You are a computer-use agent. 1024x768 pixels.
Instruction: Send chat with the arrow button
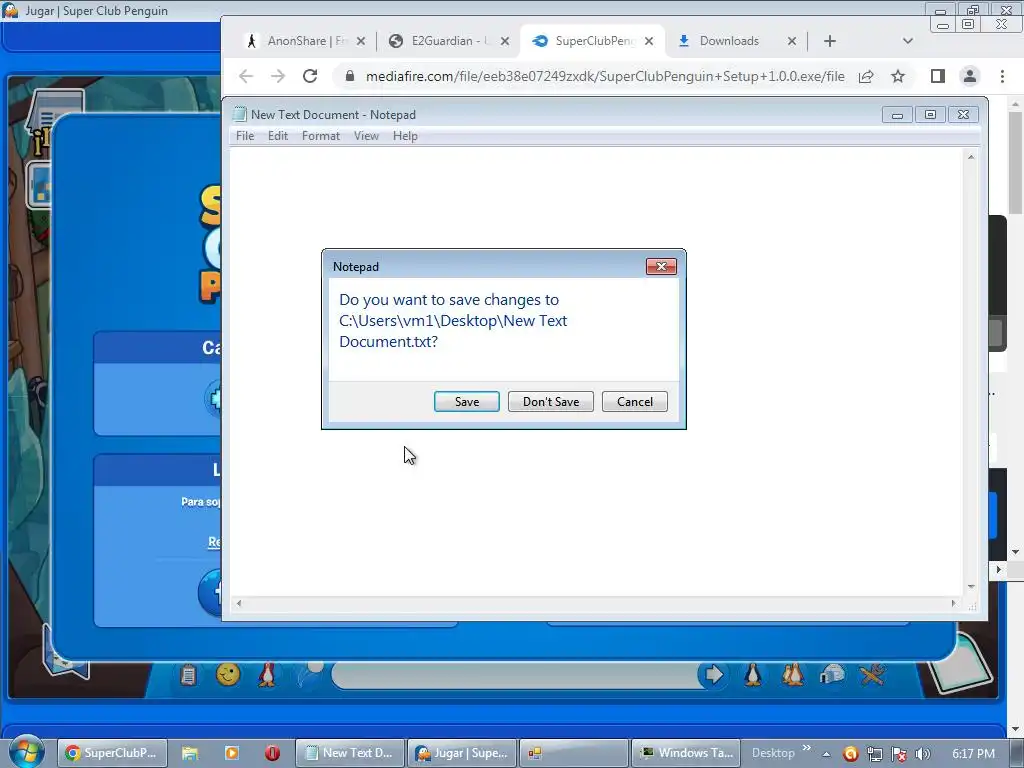point(714,675)
